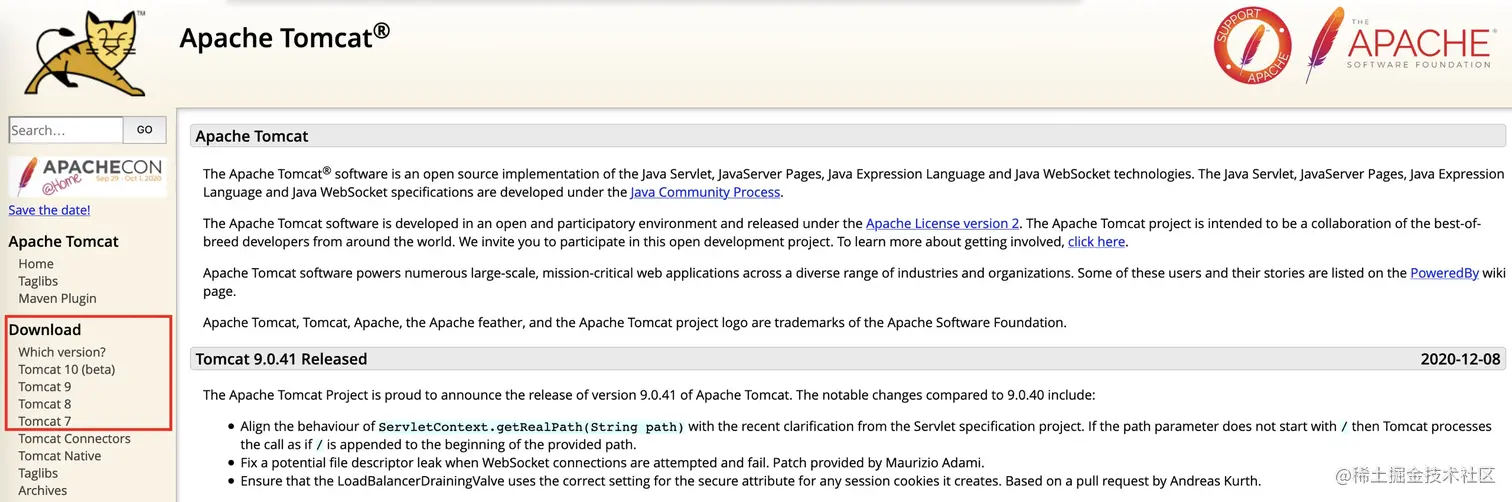The image size is (1512, 502).
Task: Open the PoweredBy wiki link
Action: coord(1444,273)
